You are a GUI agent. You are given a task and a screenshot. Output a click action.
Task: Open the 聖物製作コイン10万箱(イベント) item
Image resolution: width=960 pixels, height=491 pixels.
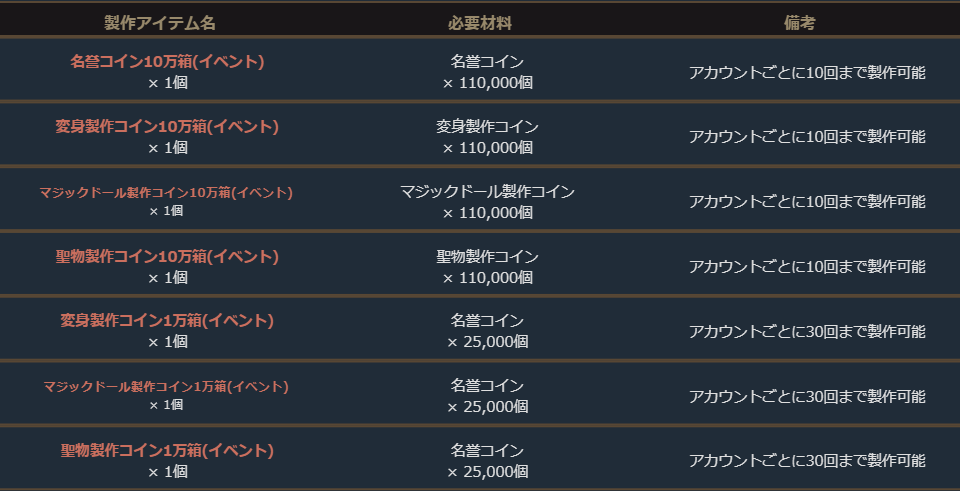(167, 257)
